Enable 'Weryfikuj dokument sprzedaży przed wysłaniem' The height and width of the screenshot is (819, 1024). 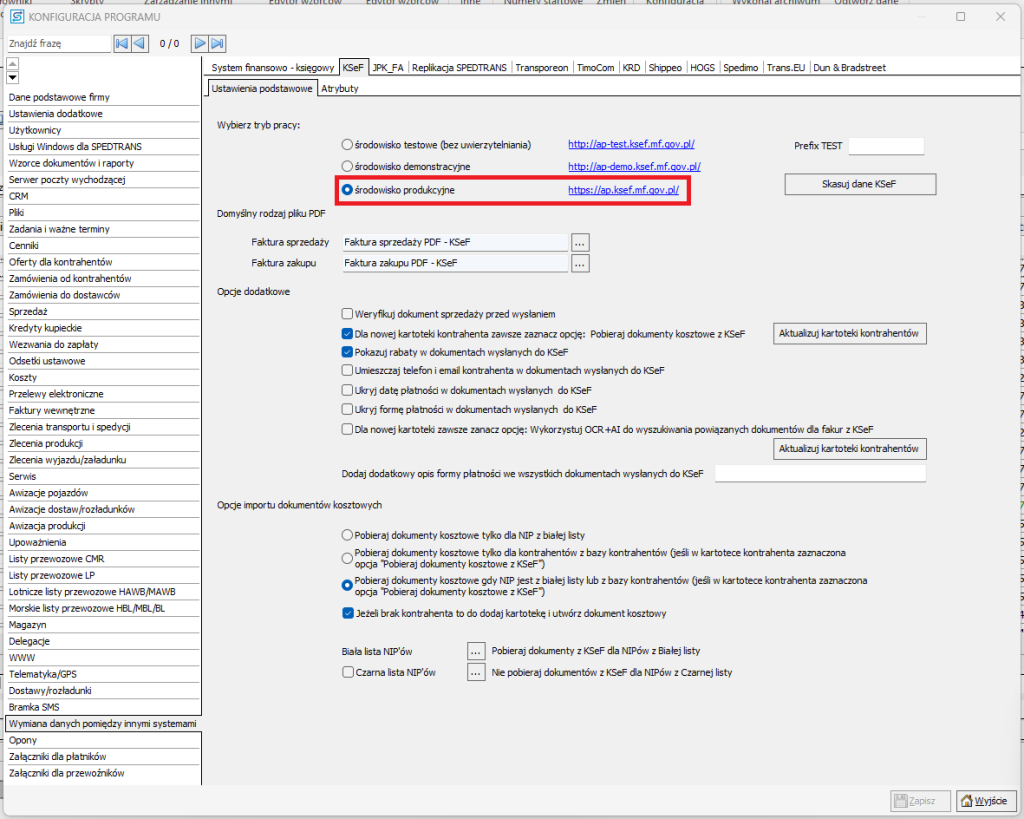(347, 313)
